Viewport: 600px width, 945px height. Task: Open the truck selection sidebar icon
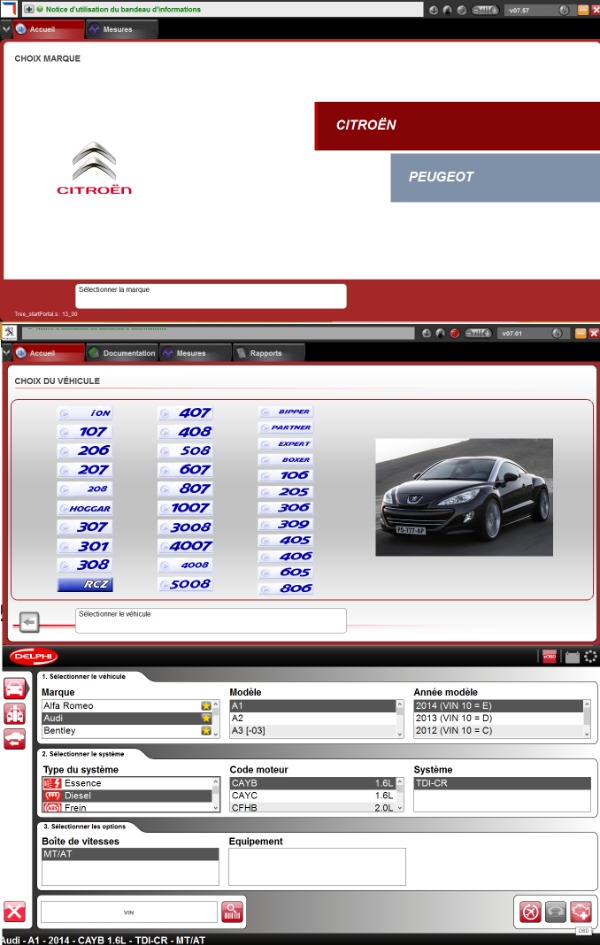pos(15,714)
